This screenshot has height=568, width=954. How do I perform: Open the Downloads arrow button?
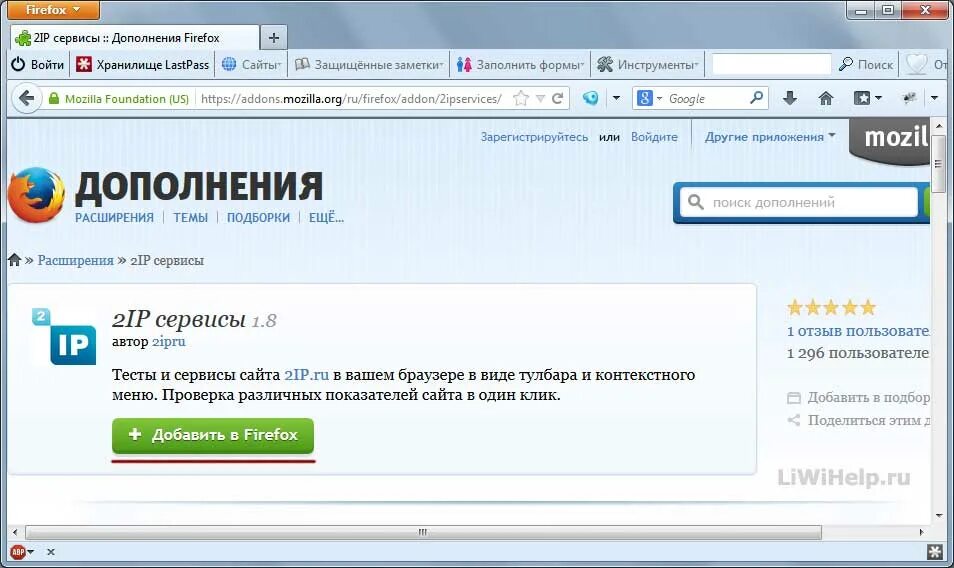click(x=790, y=98)
